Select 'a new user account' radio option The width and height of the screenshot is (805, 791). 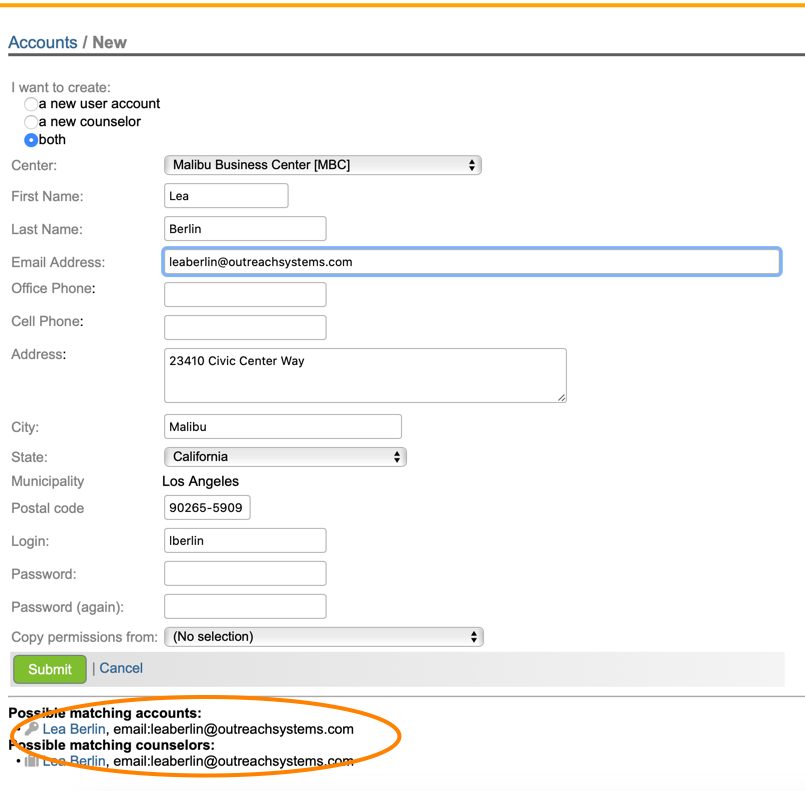tap(31, 104)
